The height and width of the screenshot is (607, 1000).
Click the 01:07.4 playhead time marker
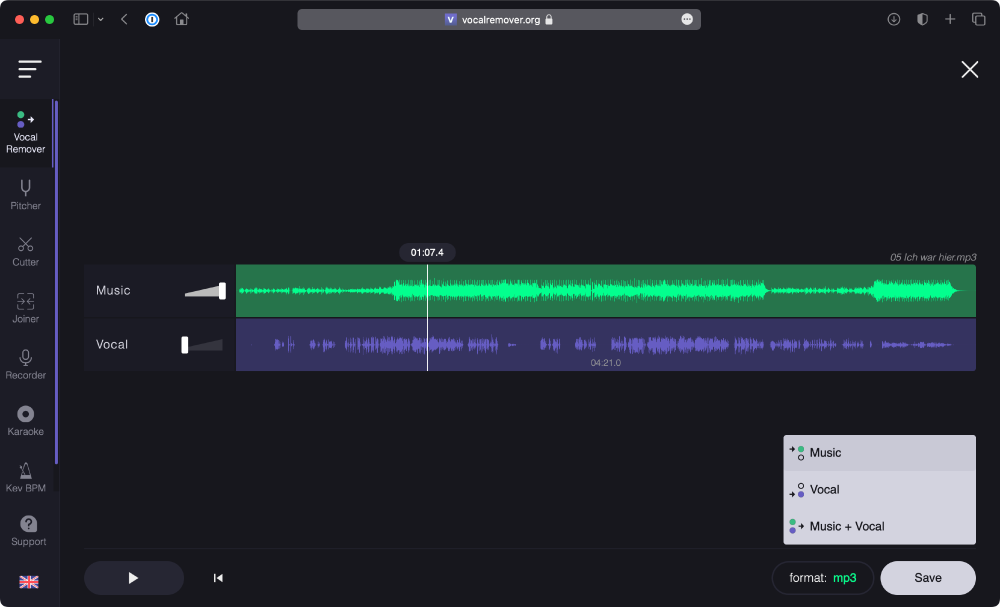coord(427,252)
